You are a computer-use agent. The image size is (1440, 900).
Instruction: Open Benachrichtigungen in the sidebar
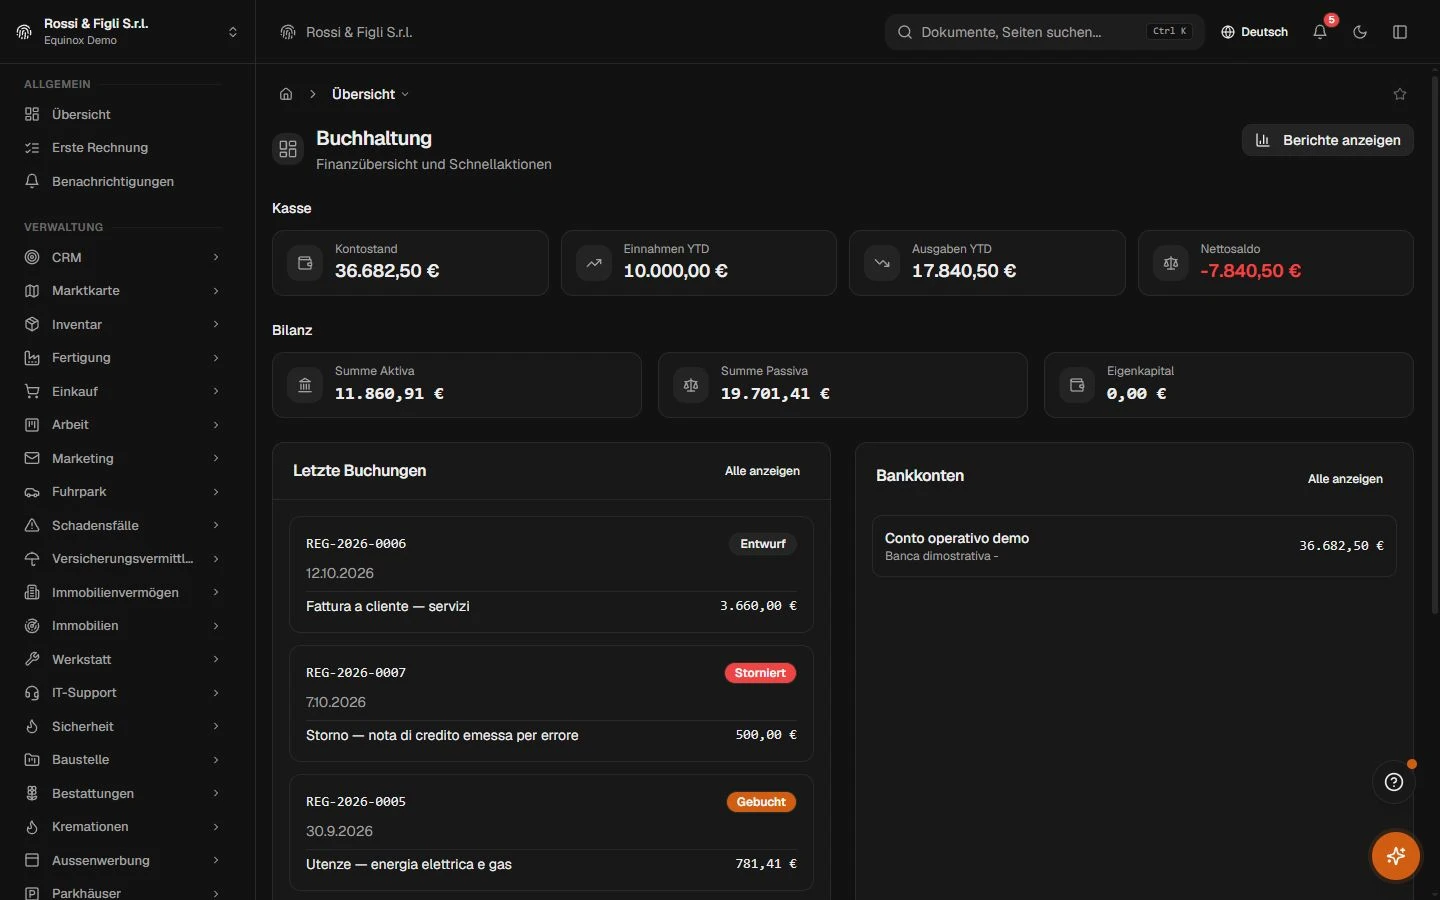123,181
